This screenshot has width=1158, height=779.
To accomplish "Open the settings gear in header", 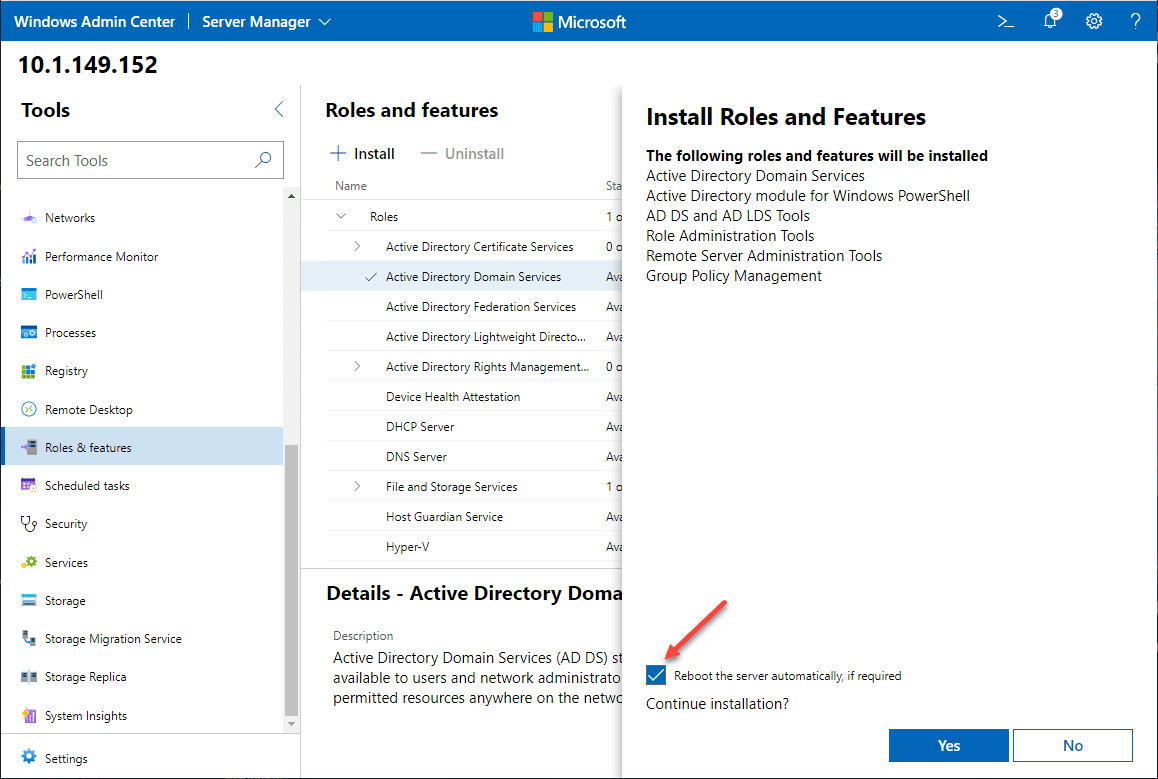I will click(1094, 21).
